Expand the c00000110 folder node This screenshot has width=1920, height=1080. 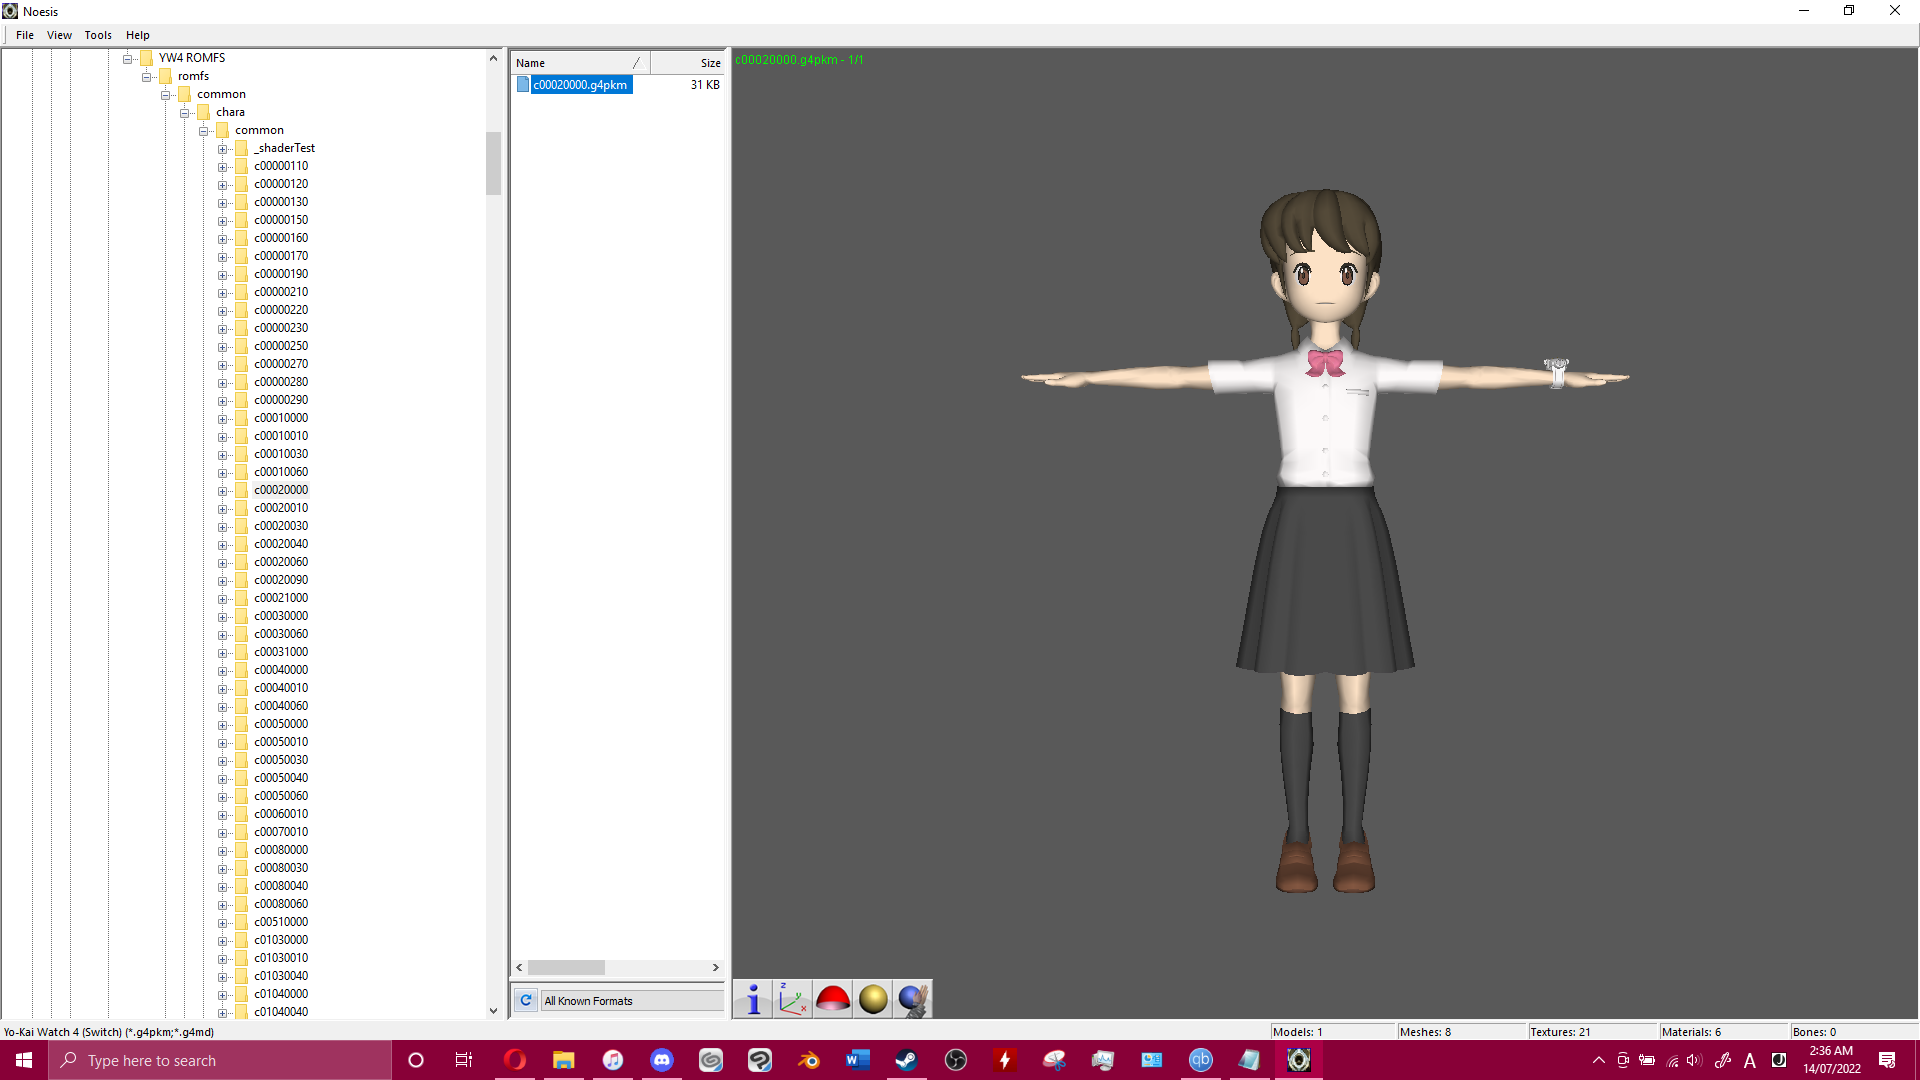click(x=222, y=167)
